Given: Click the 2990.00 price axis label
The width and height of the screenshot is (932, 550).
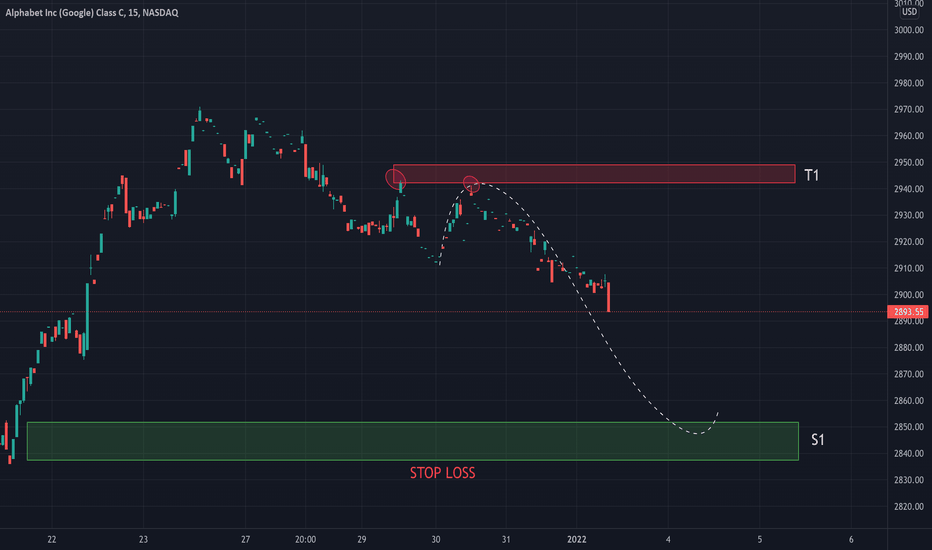Looking at the screenshot, I should tap(909, 56).
